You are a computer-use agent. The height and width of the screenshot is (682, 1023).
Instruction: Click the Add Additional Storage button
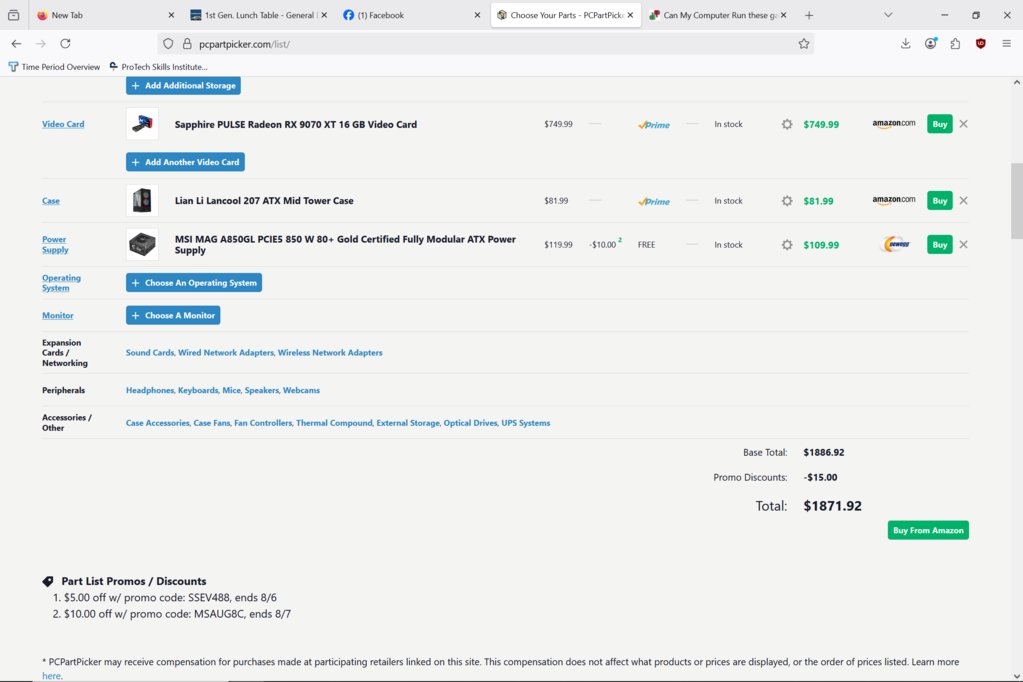[183, 85]
